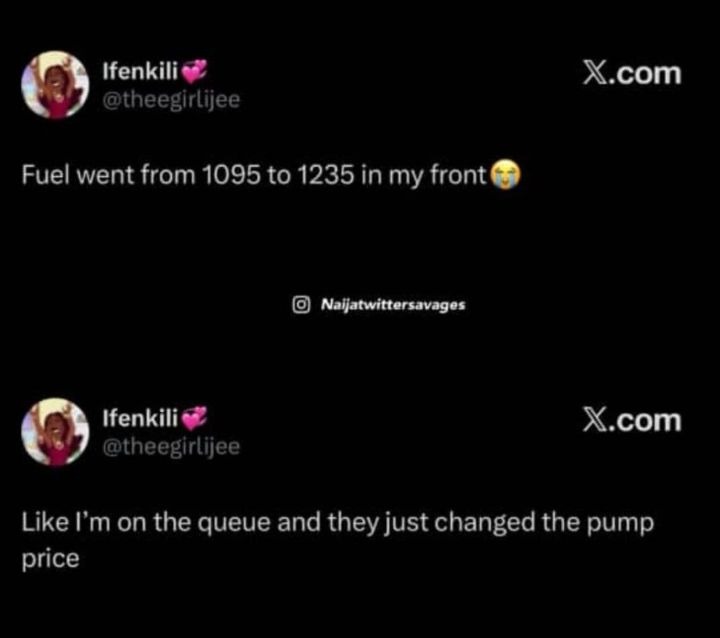Click the @theegirlijee handle on the second tweet
This screenshot has height=638, width=720.
[171, 446]
